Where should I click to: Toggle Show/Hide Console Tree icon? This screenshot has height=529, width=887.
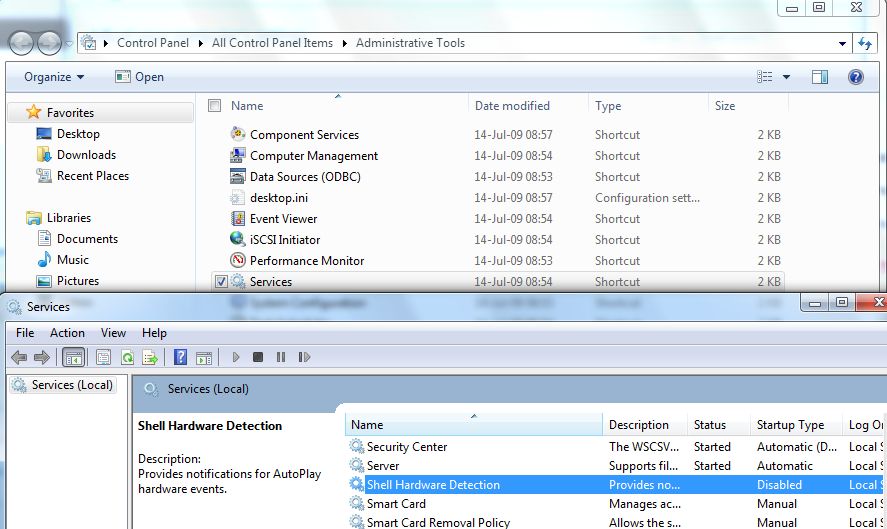[74, 358]
